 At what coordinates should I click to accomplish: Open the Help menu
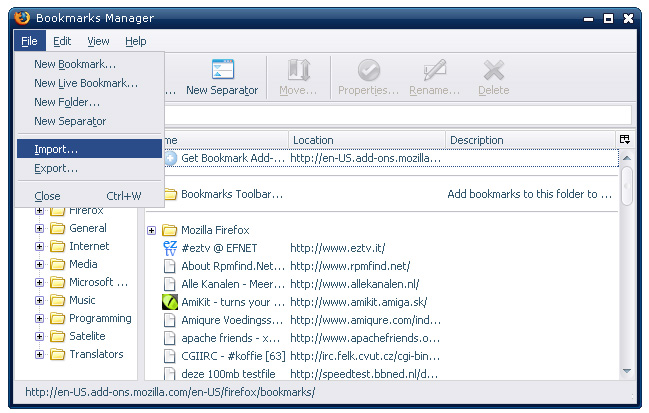(x=136, y=41)
